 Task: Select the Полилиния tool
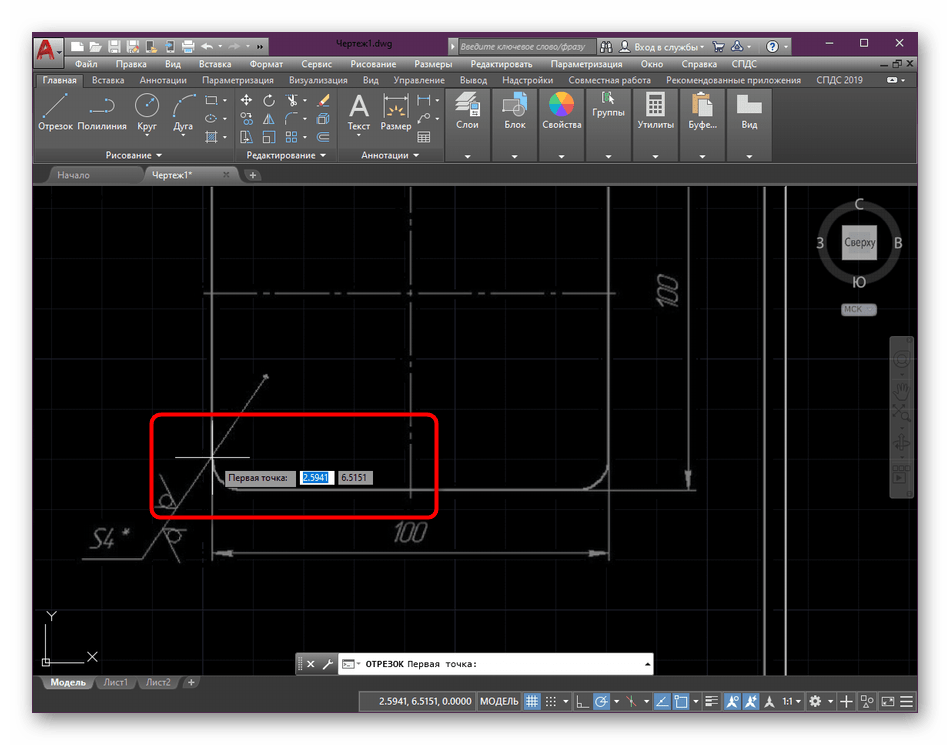(102, 112)
